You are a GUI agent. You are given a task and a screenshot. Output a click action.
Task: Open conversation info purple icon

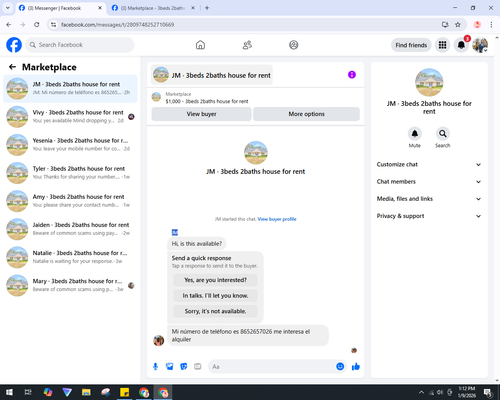point(352,75)
